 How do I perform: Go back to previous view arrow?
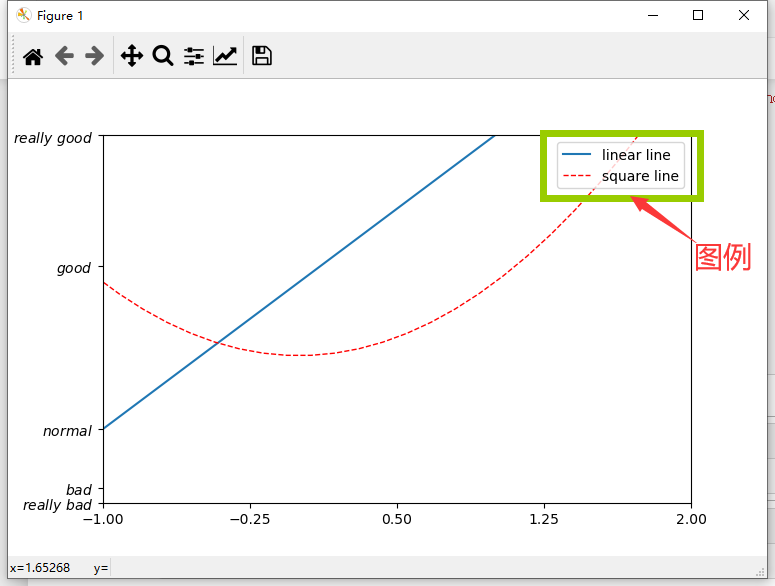64,56
